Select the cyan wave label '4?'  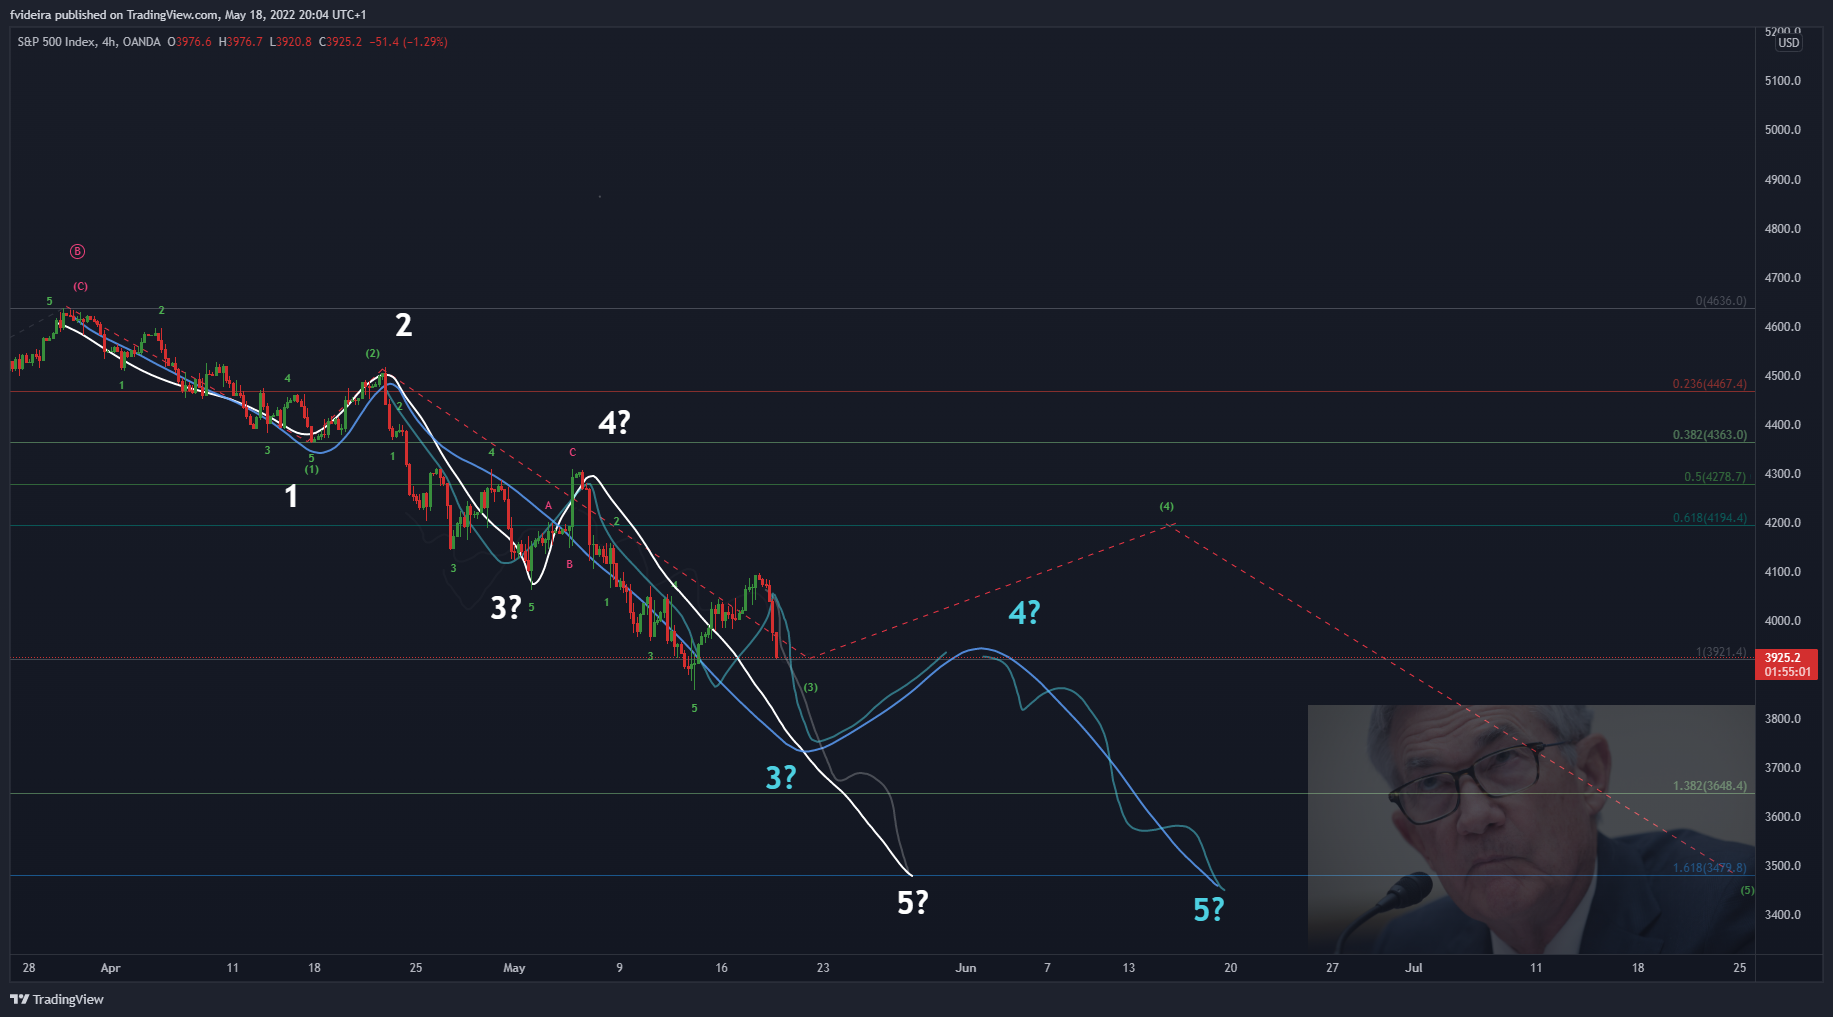click(x=1024, y=612)
